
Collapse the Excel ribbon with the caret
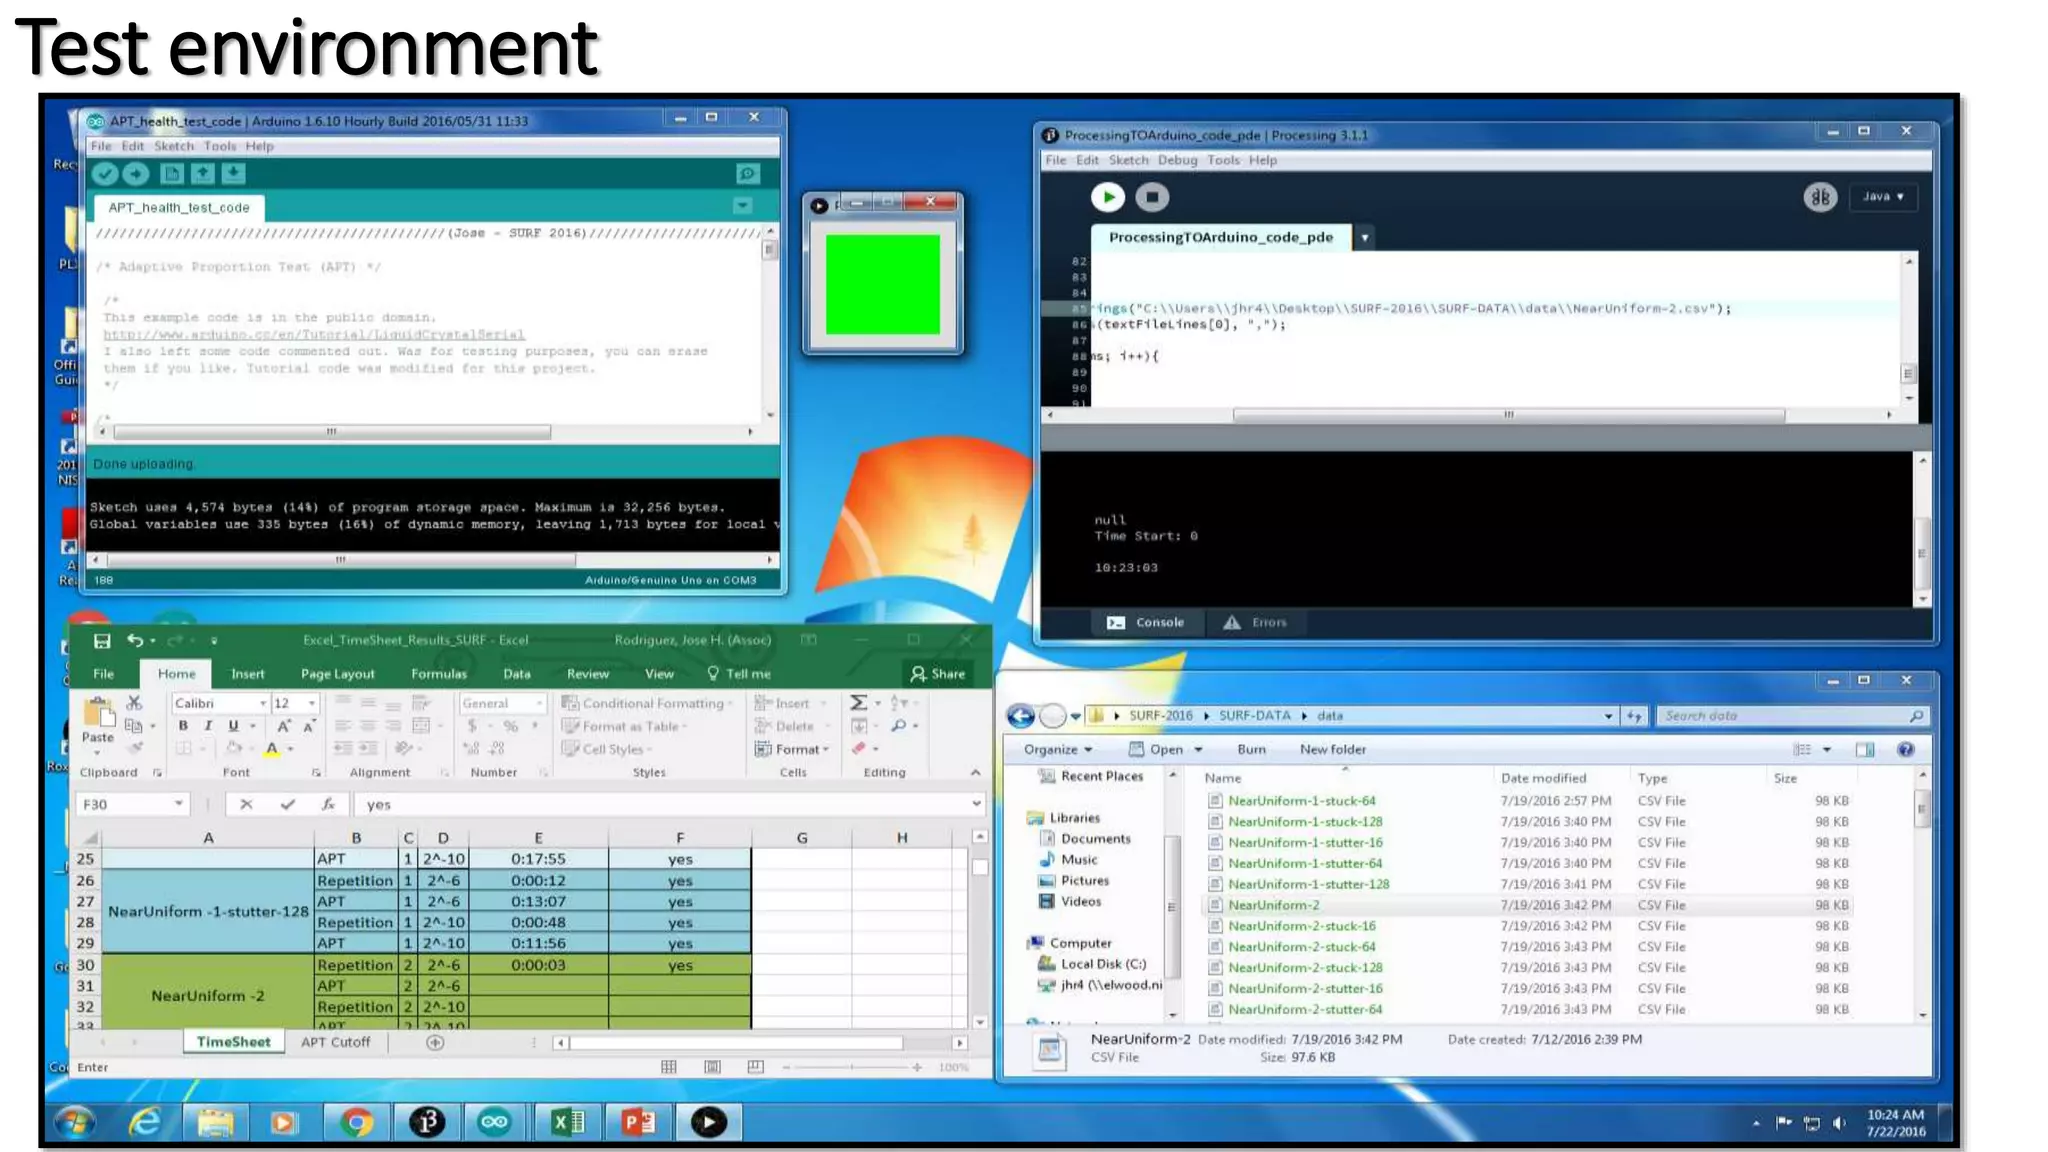click(x=975, y=772)
